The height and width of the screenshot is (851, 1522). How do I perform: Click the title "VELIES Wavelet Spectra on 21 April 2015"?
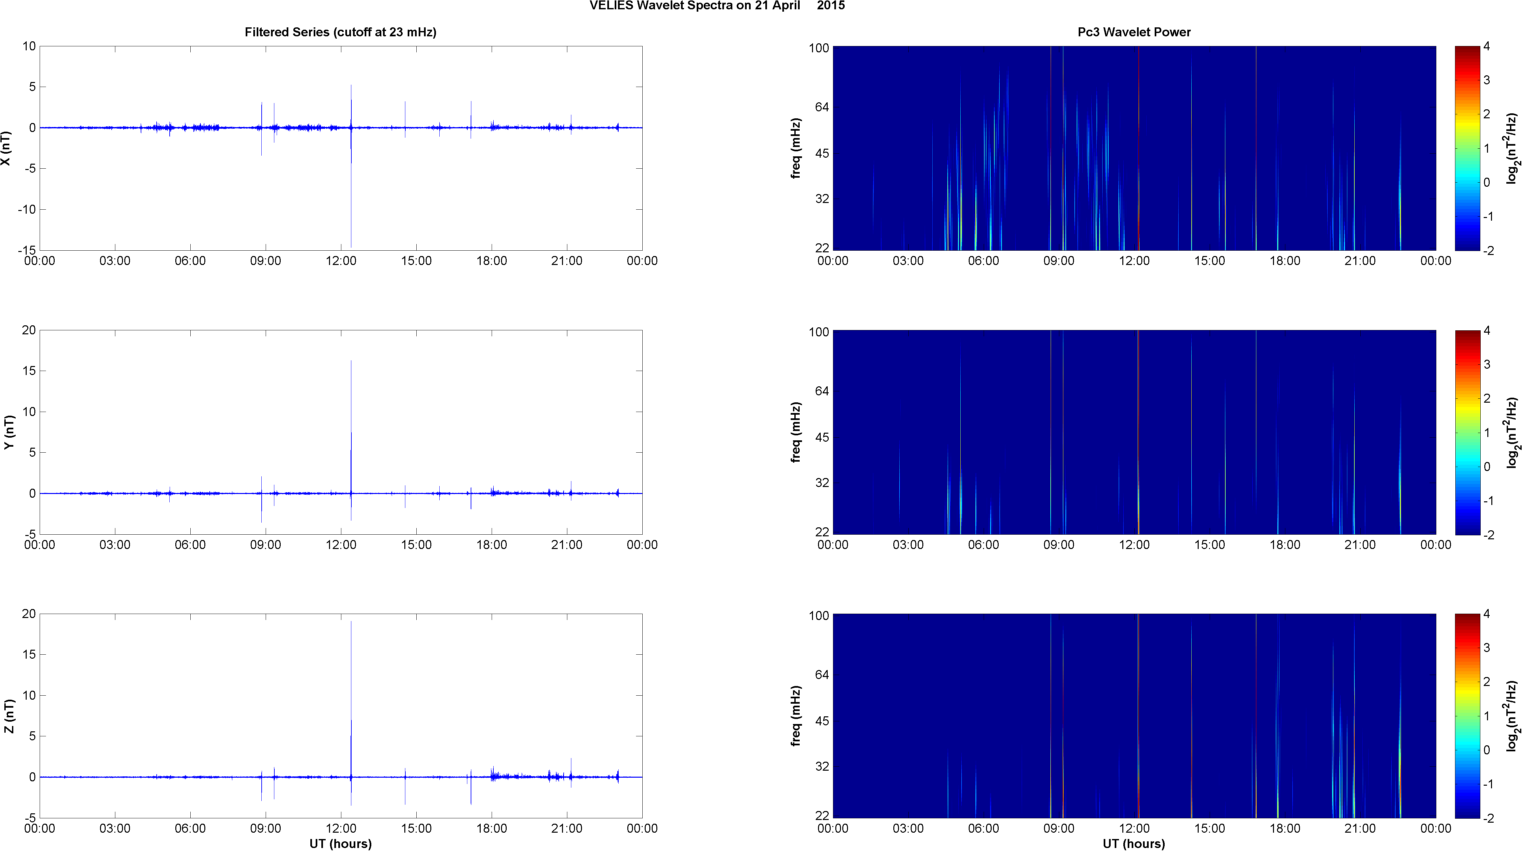(x=717, y=6)
